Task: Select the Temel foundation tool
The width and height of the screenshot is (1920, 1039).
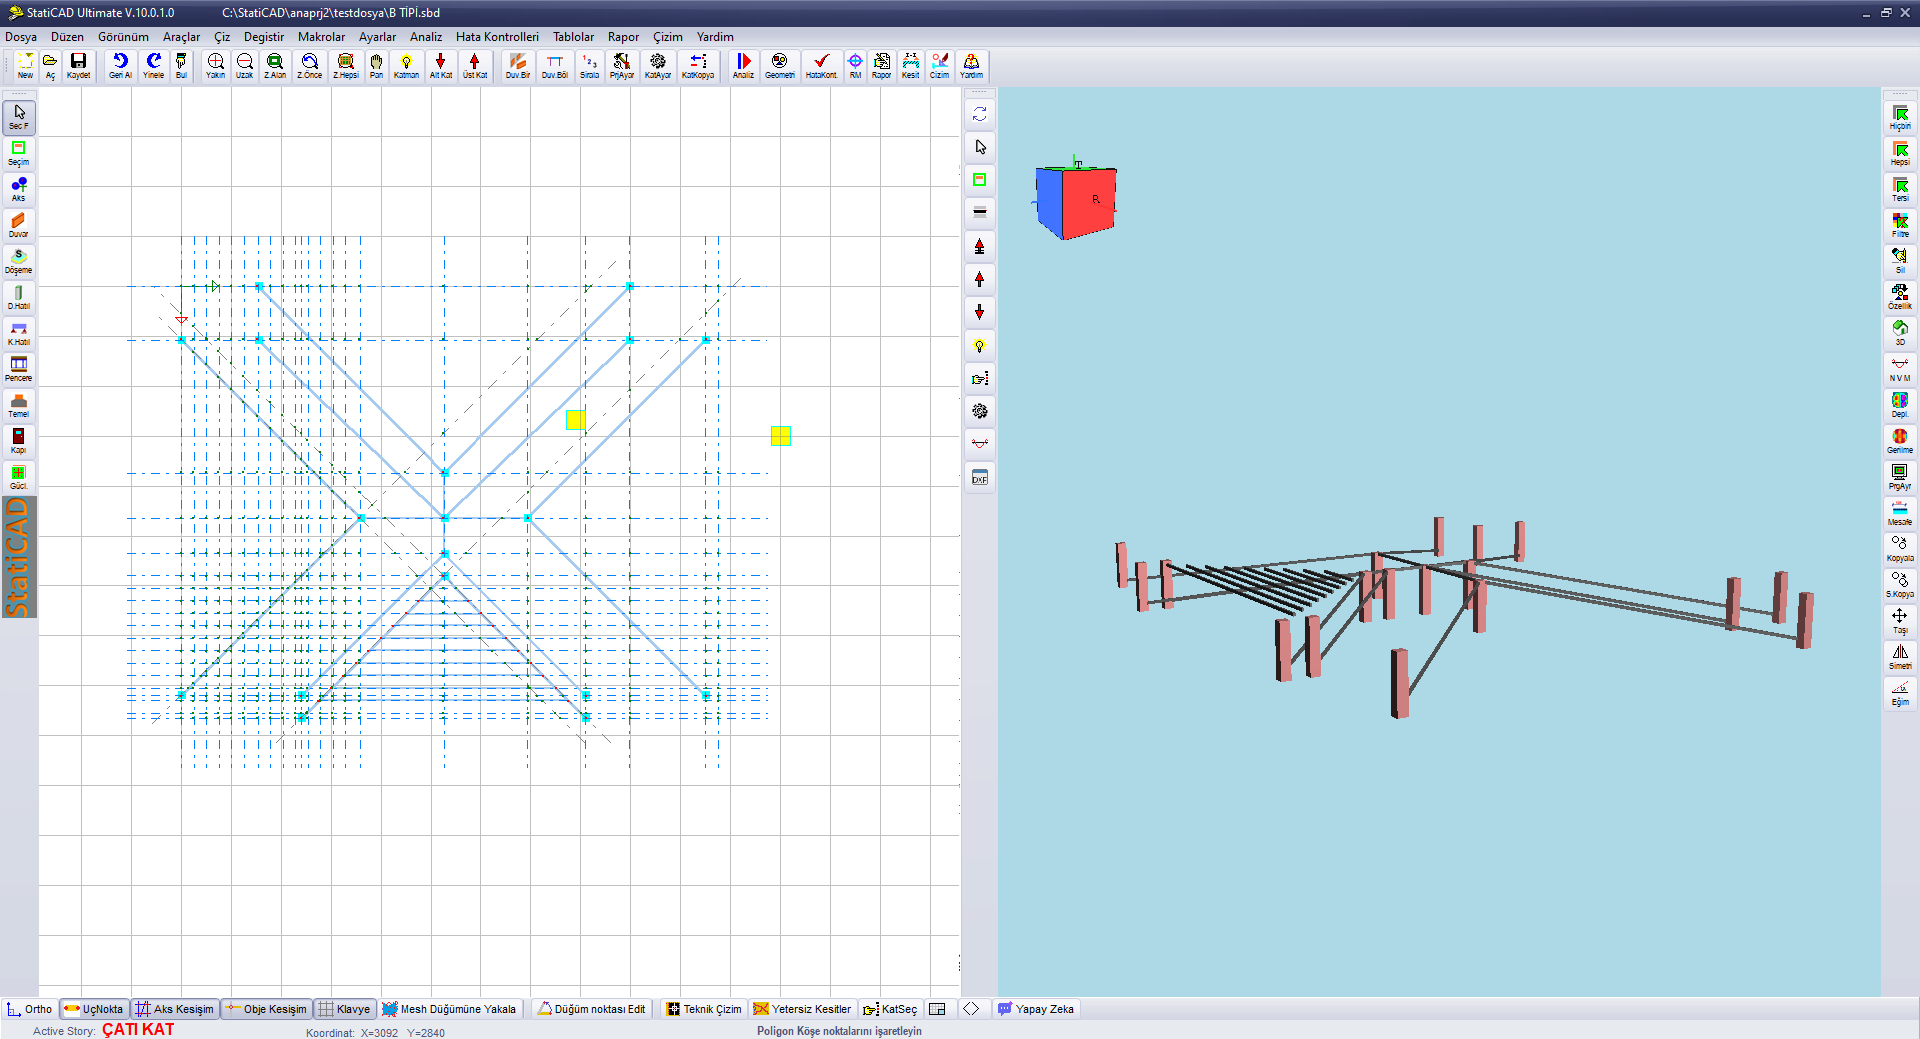Action: [19, 405]
